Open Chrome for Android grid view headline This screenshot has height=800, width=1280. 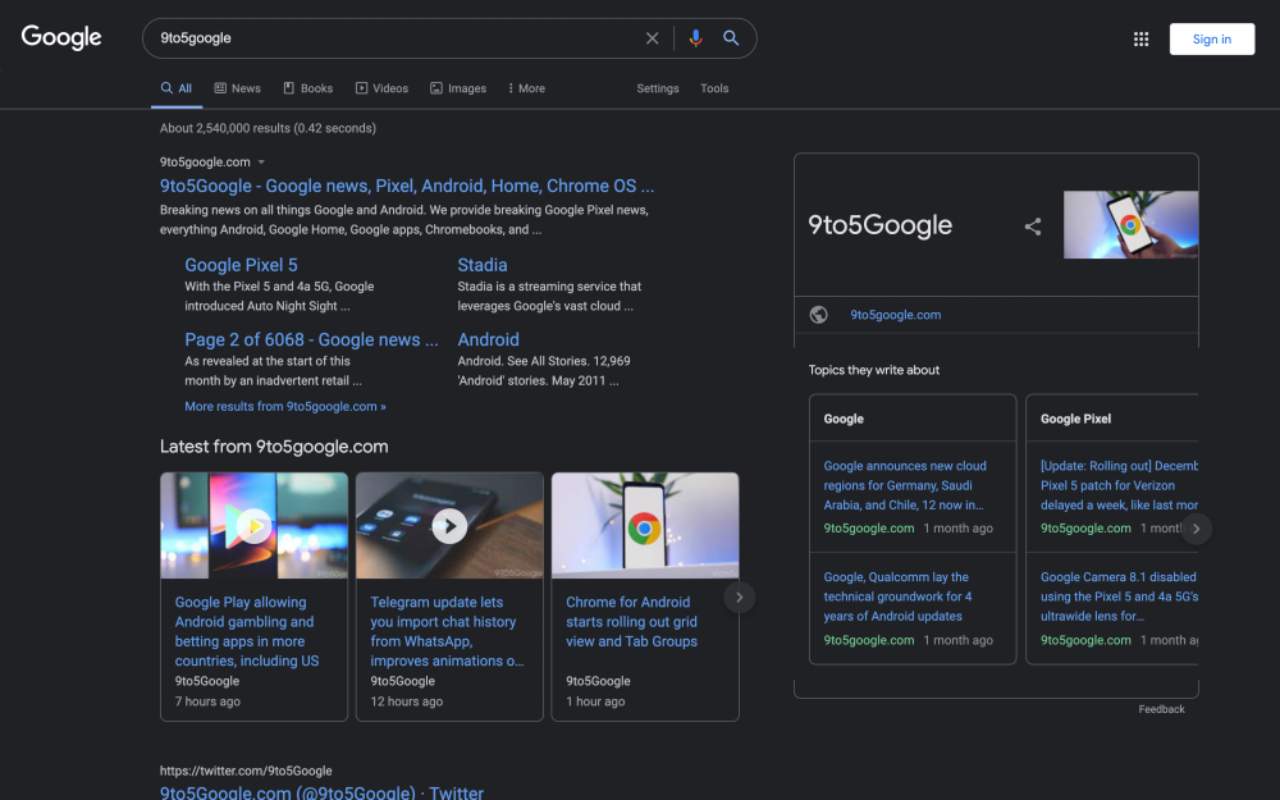pos(632,621)
